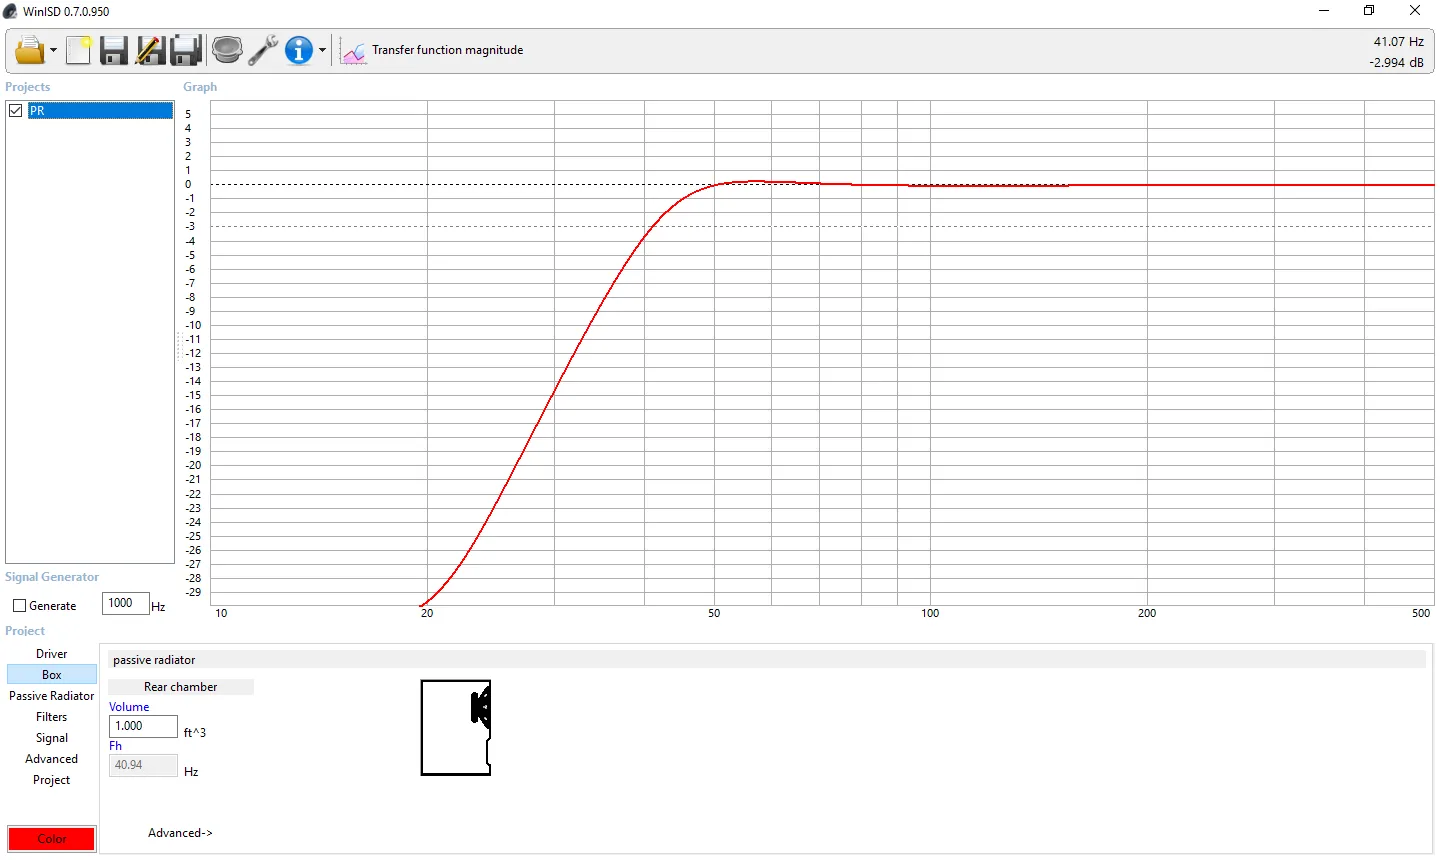Open the driver database speaker icon
This screenshot has height=860, width=1440.
[227, 50]
